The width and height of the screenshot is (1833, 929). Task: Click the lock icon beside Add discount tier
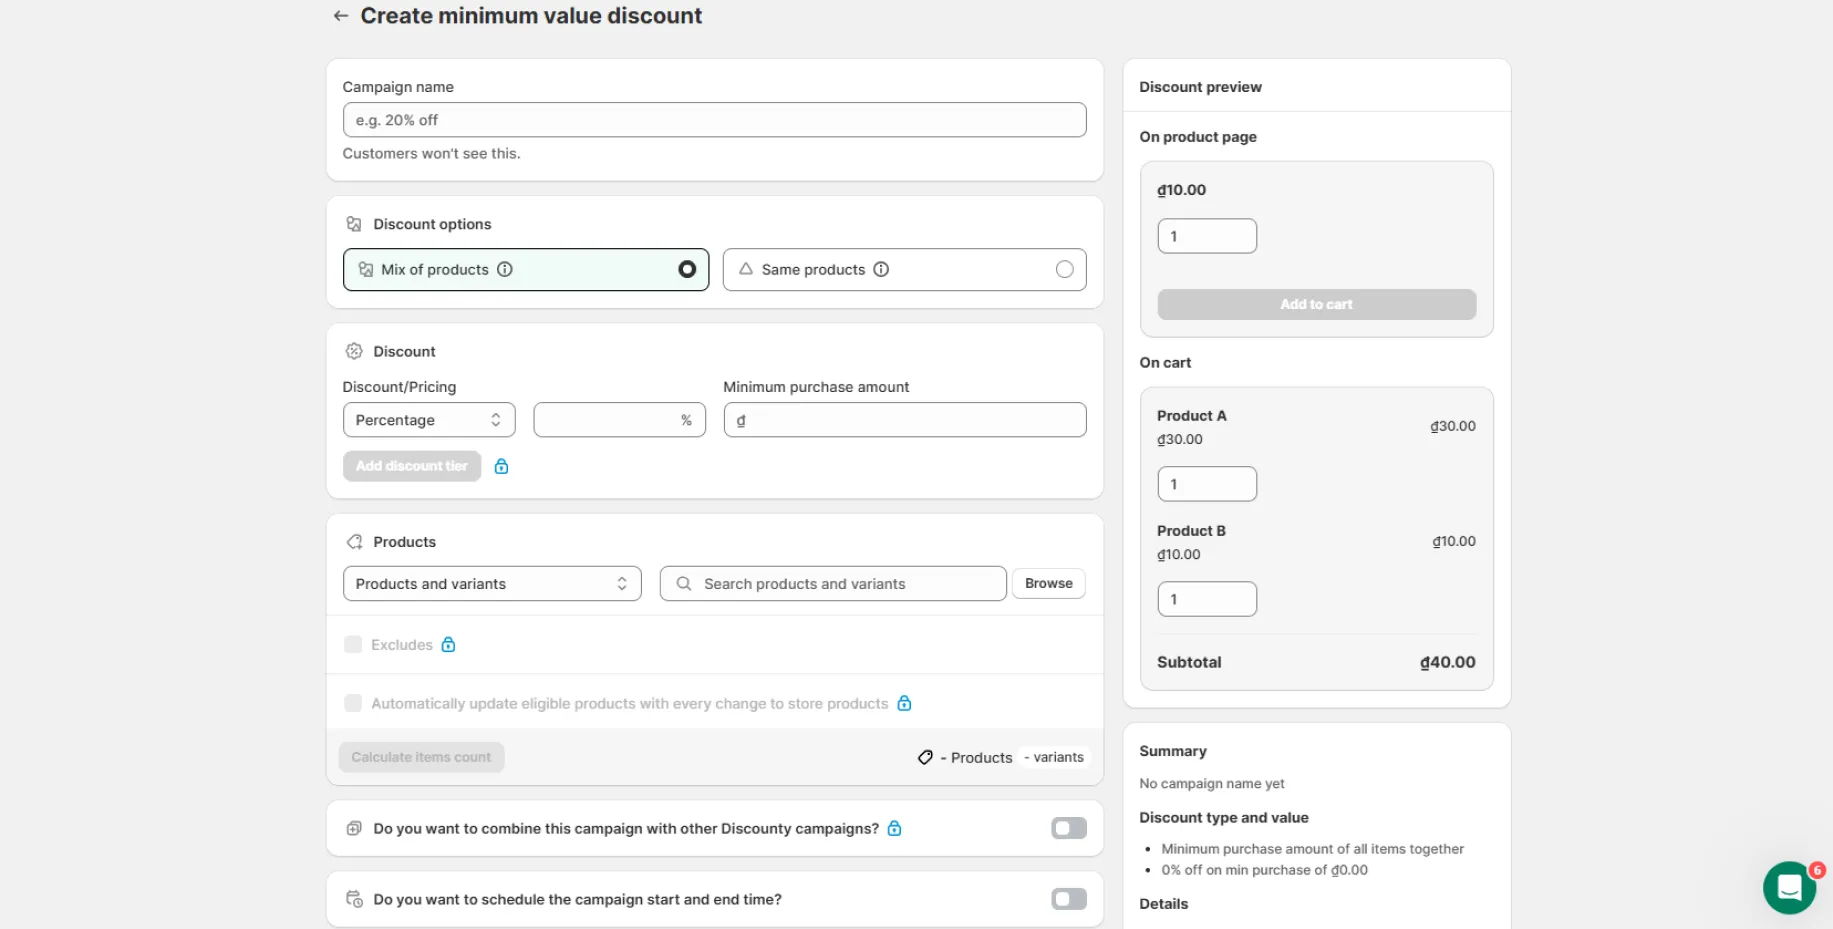(x=502, y=466)
